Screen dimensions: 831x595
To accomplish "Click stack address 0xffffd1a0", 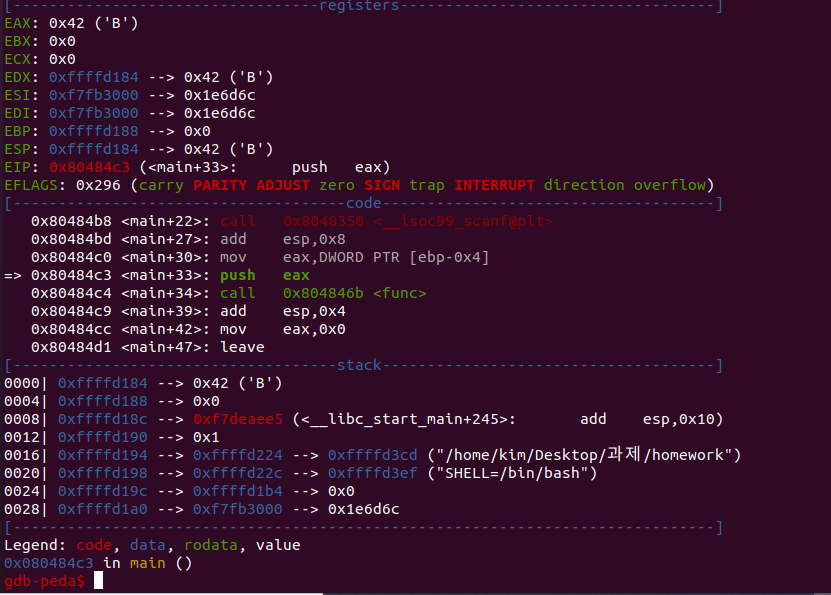I will coord(103,510).
